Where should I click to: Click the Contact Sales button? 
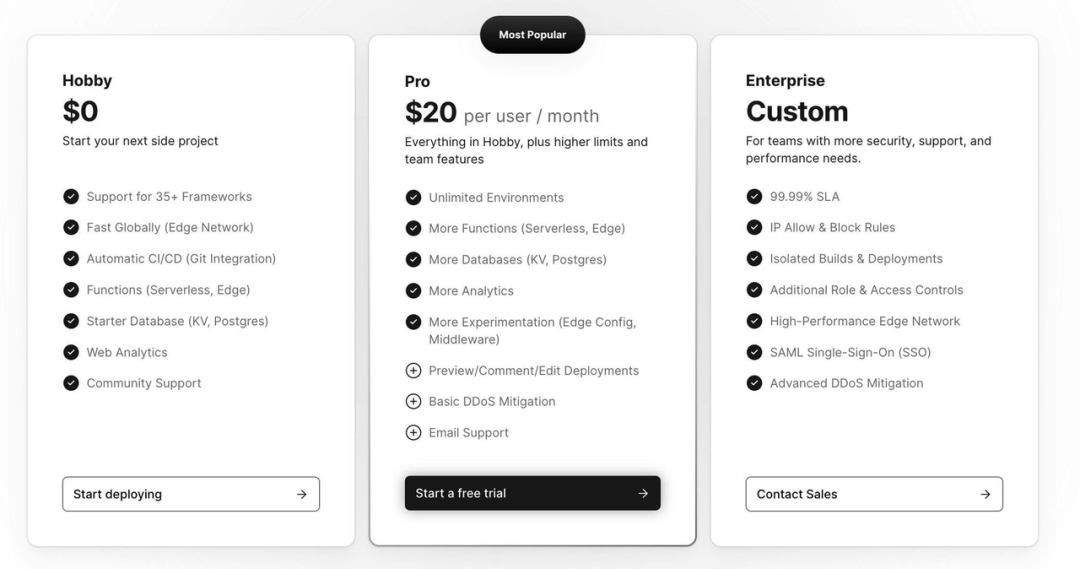pyautogui.click(x=874, y=494)
